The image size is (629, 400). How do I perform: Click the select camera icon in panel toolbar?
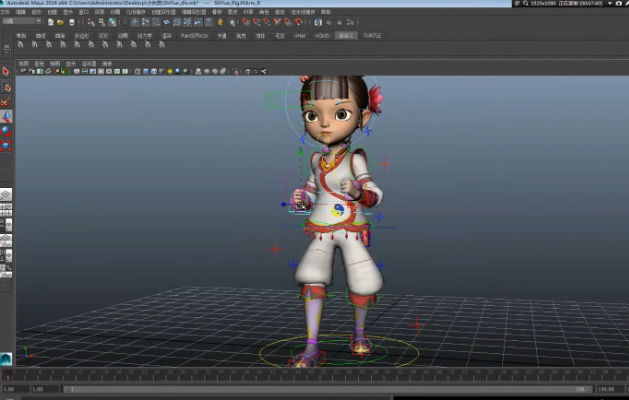(x=24, y=71)
